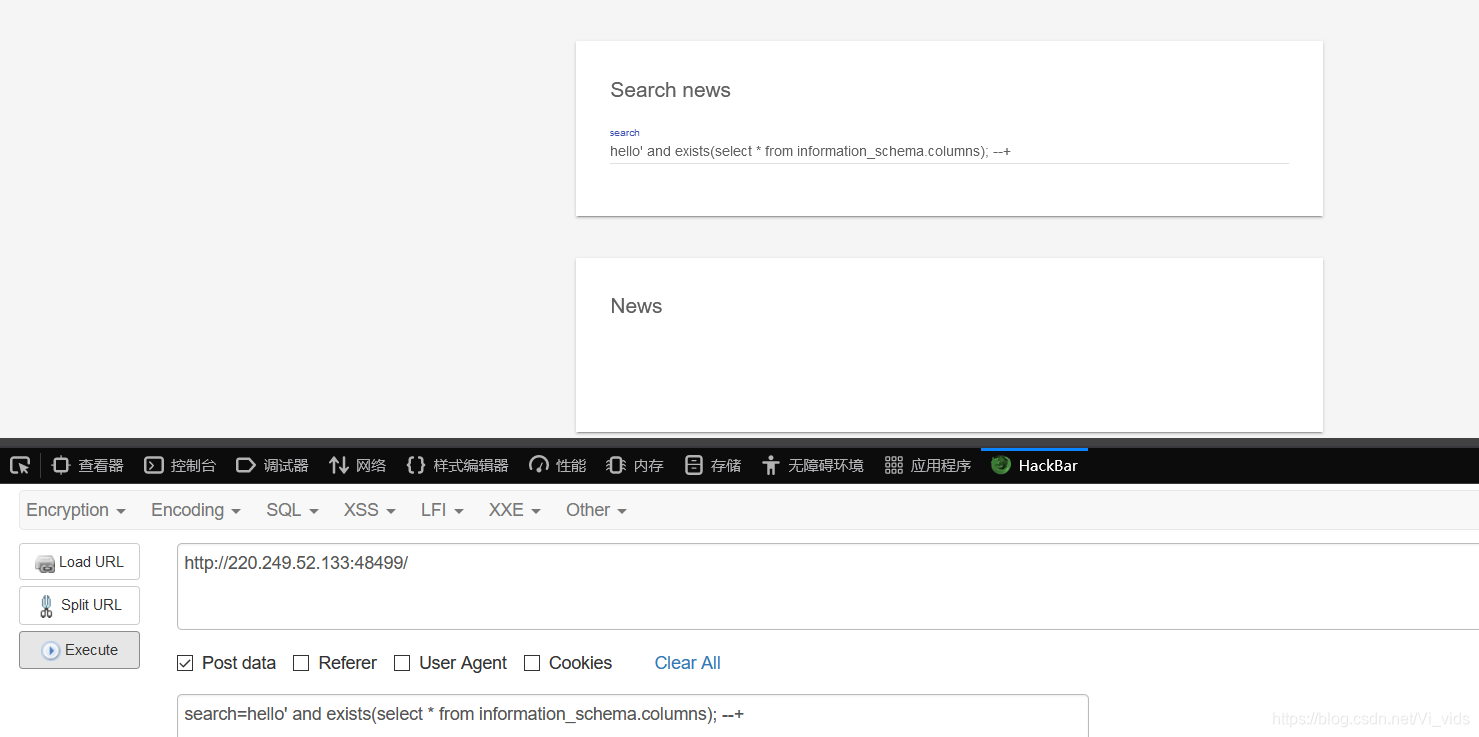Expand the XXE dropdown menu
This screenshot has height=737, width=1479.
click(x=514, y=510)
